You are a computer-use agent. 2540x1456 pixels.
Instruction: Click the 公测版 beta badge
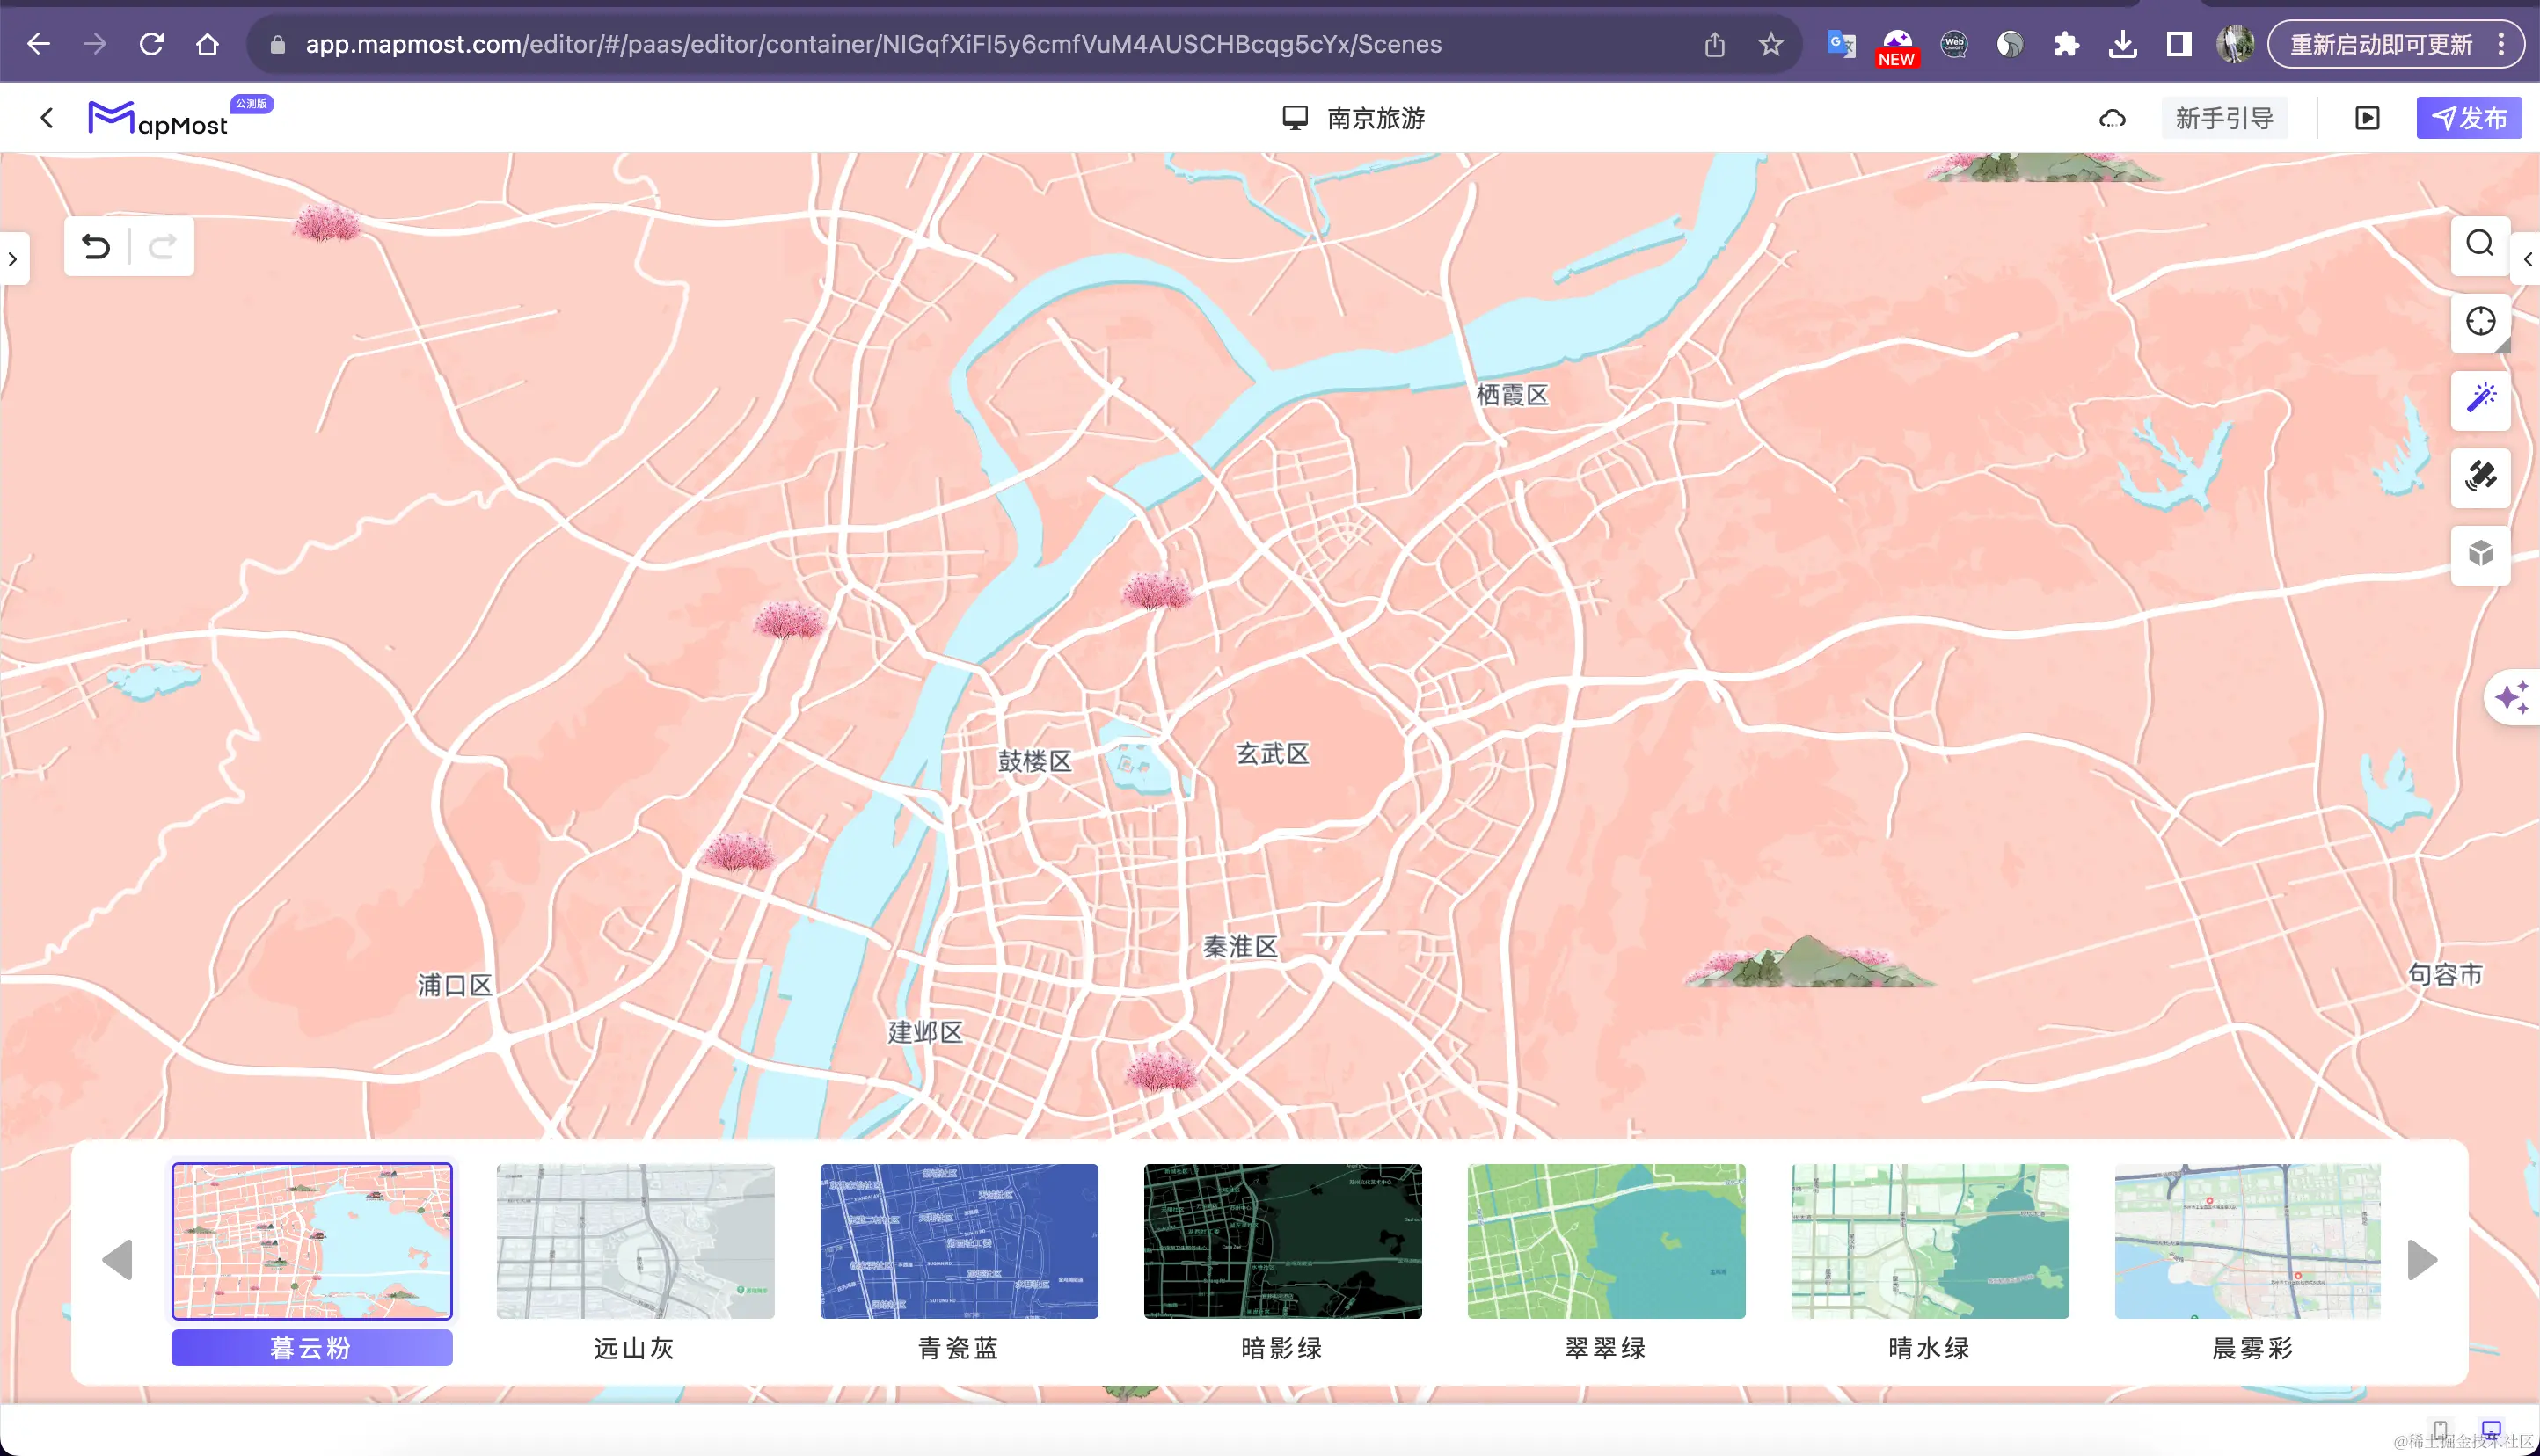(252, 104)
